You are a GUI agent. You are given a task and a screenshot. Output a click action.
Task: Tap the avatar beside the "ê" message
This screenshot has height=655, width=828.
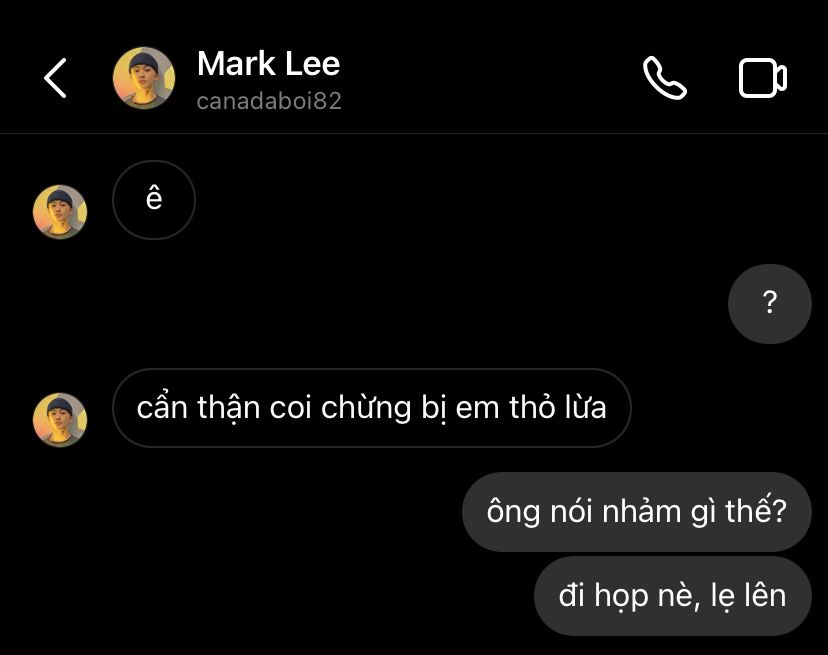tap(60, 212)
